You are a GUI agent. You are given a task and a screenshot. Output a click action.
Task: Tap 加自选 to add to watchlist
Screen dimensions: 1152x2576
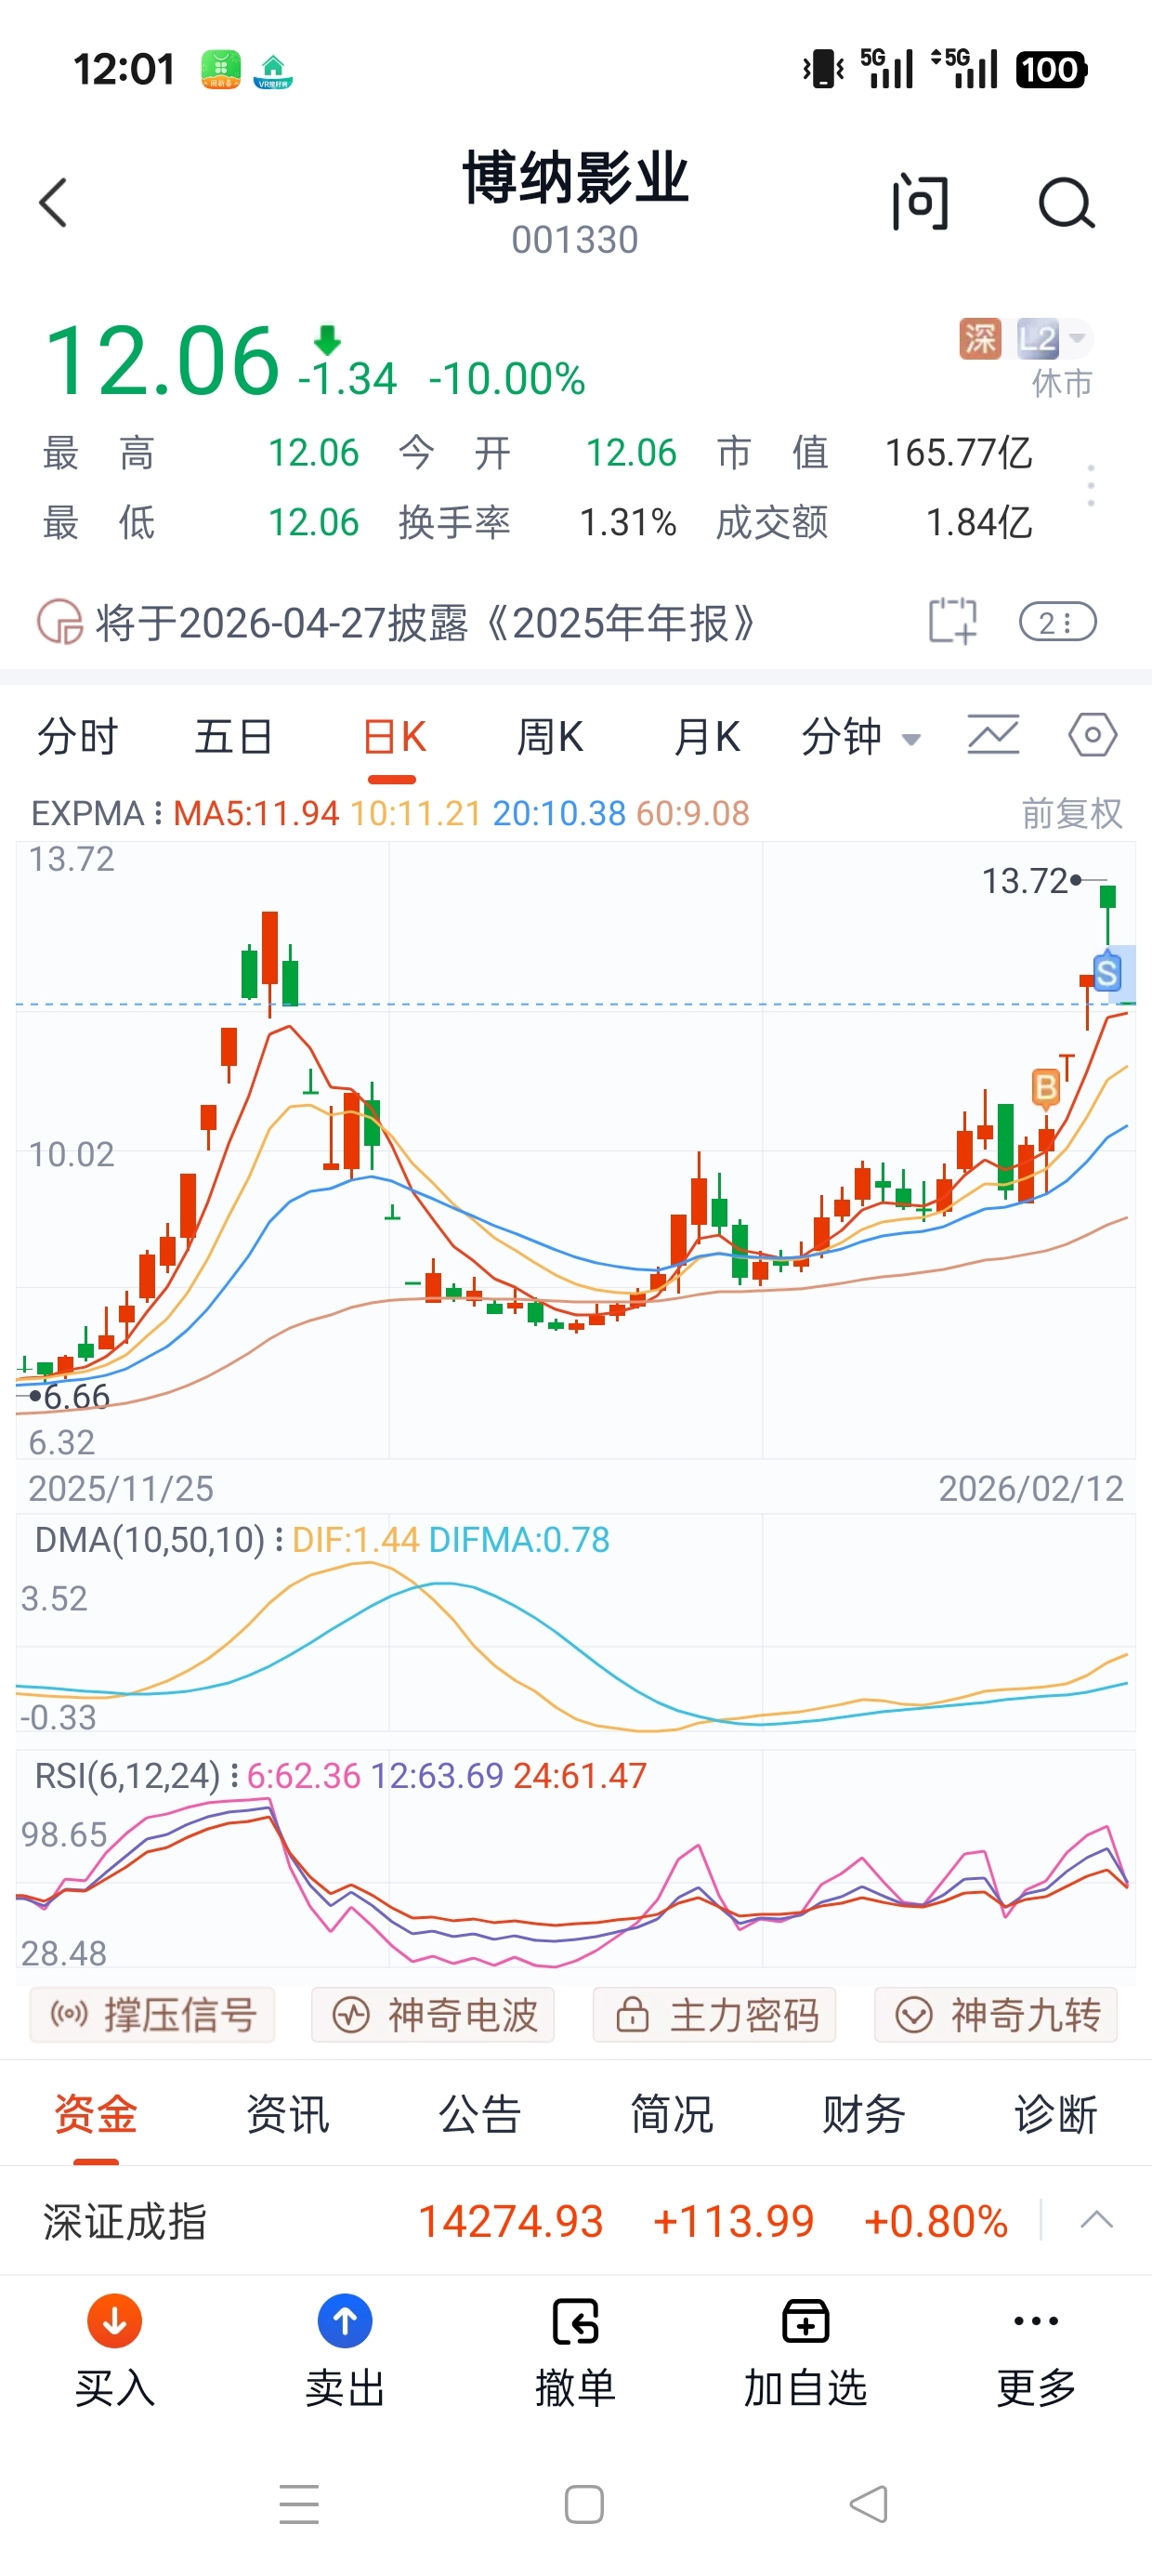click(805, 2350)
